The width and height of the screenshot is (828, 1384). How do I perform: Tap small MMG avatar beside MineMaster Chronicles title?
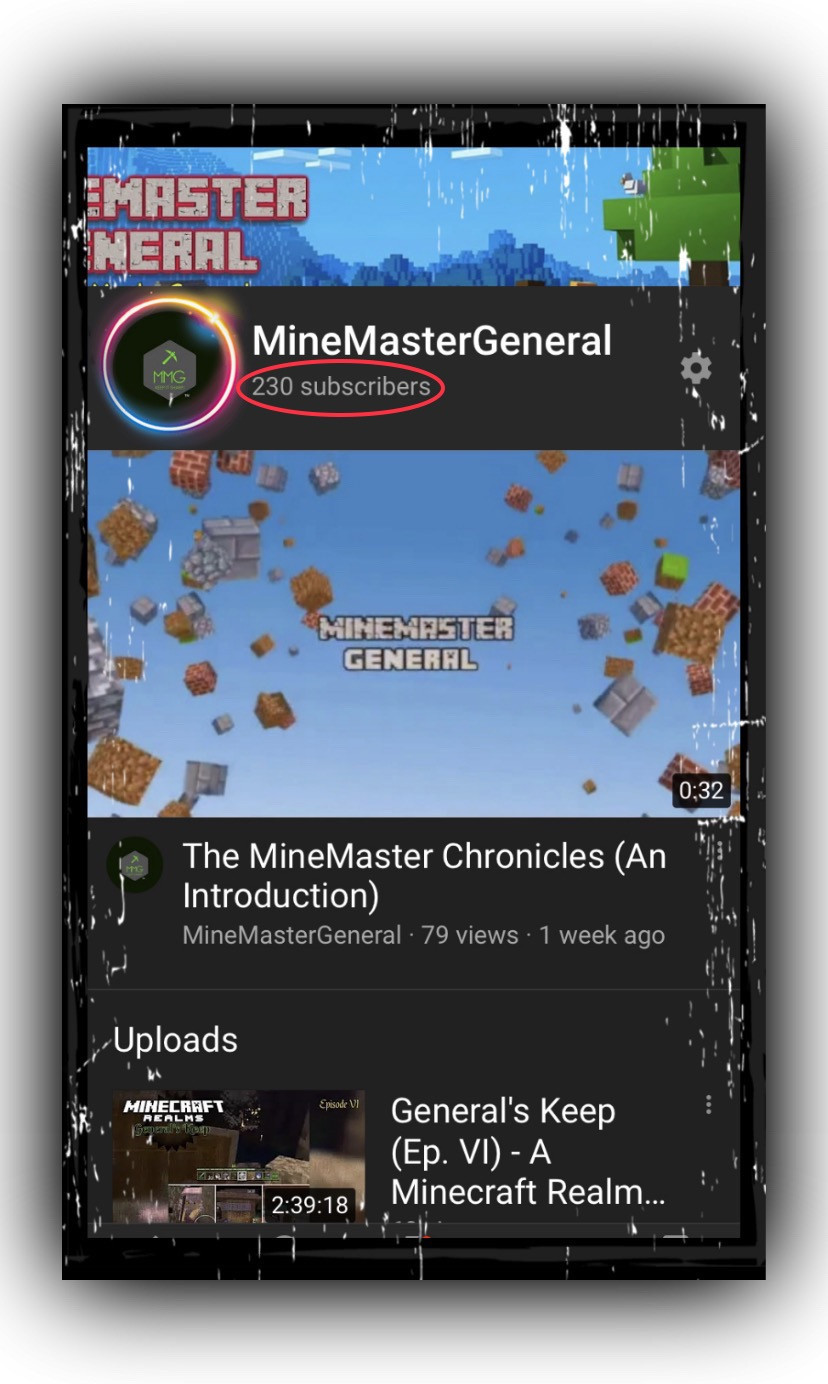point(134,865)
